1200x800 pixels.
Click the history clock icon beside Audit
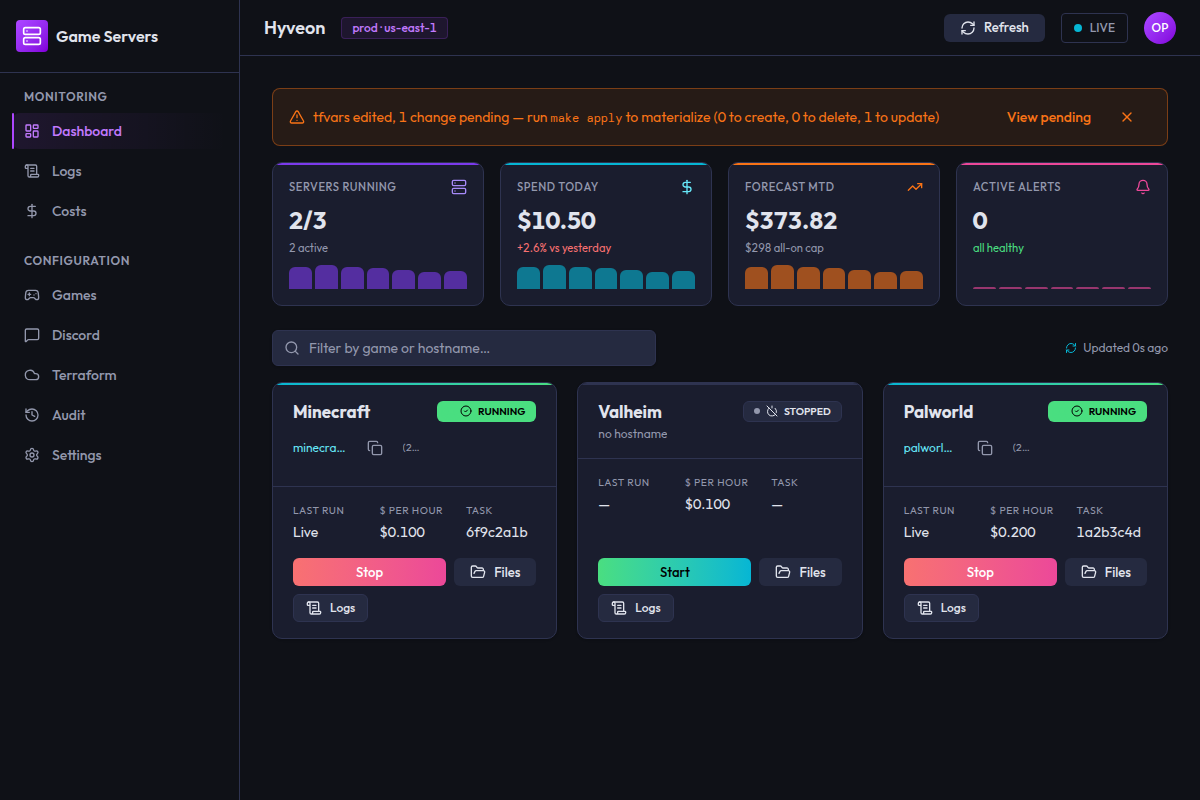coord(32,415)
